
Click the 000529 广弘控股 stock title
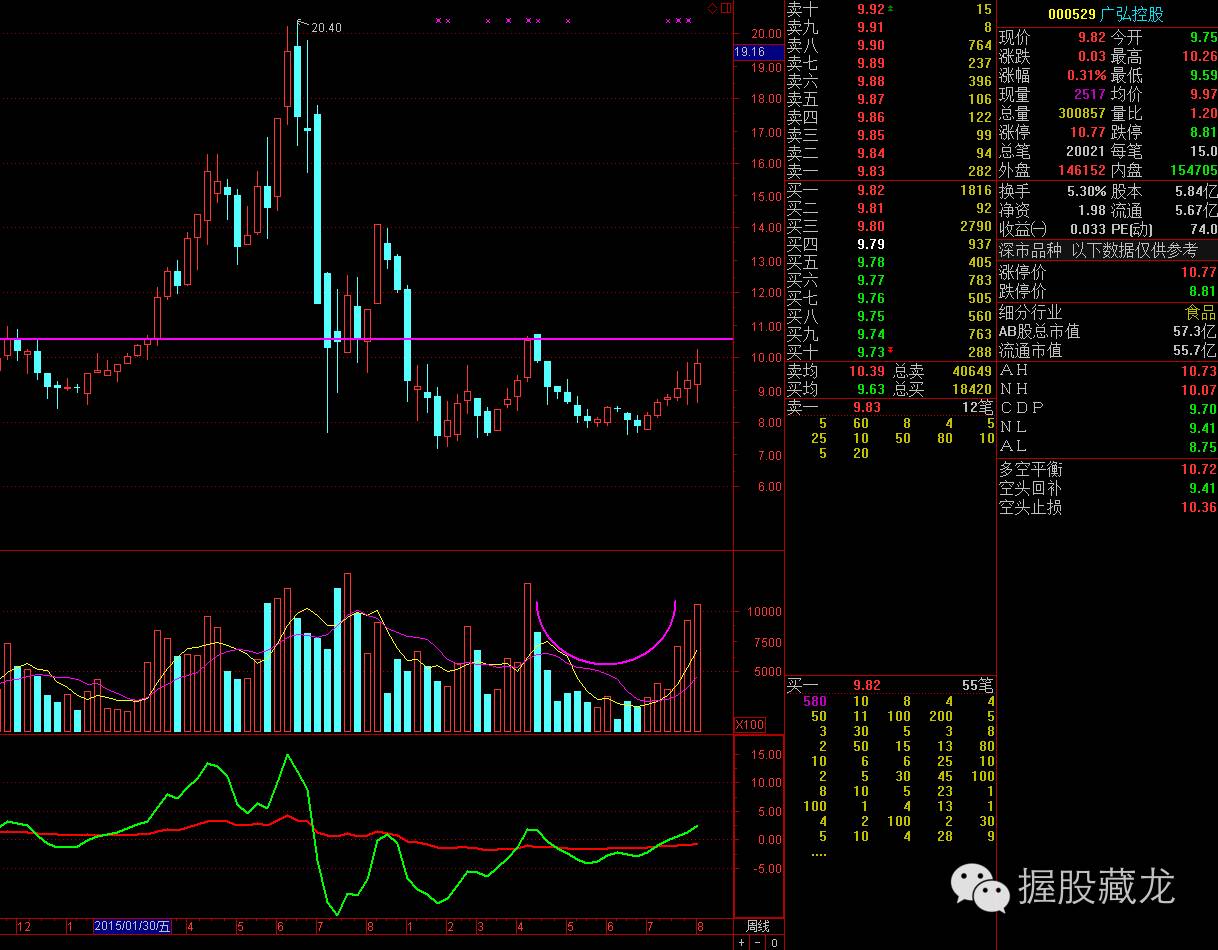coord(1105,14)
